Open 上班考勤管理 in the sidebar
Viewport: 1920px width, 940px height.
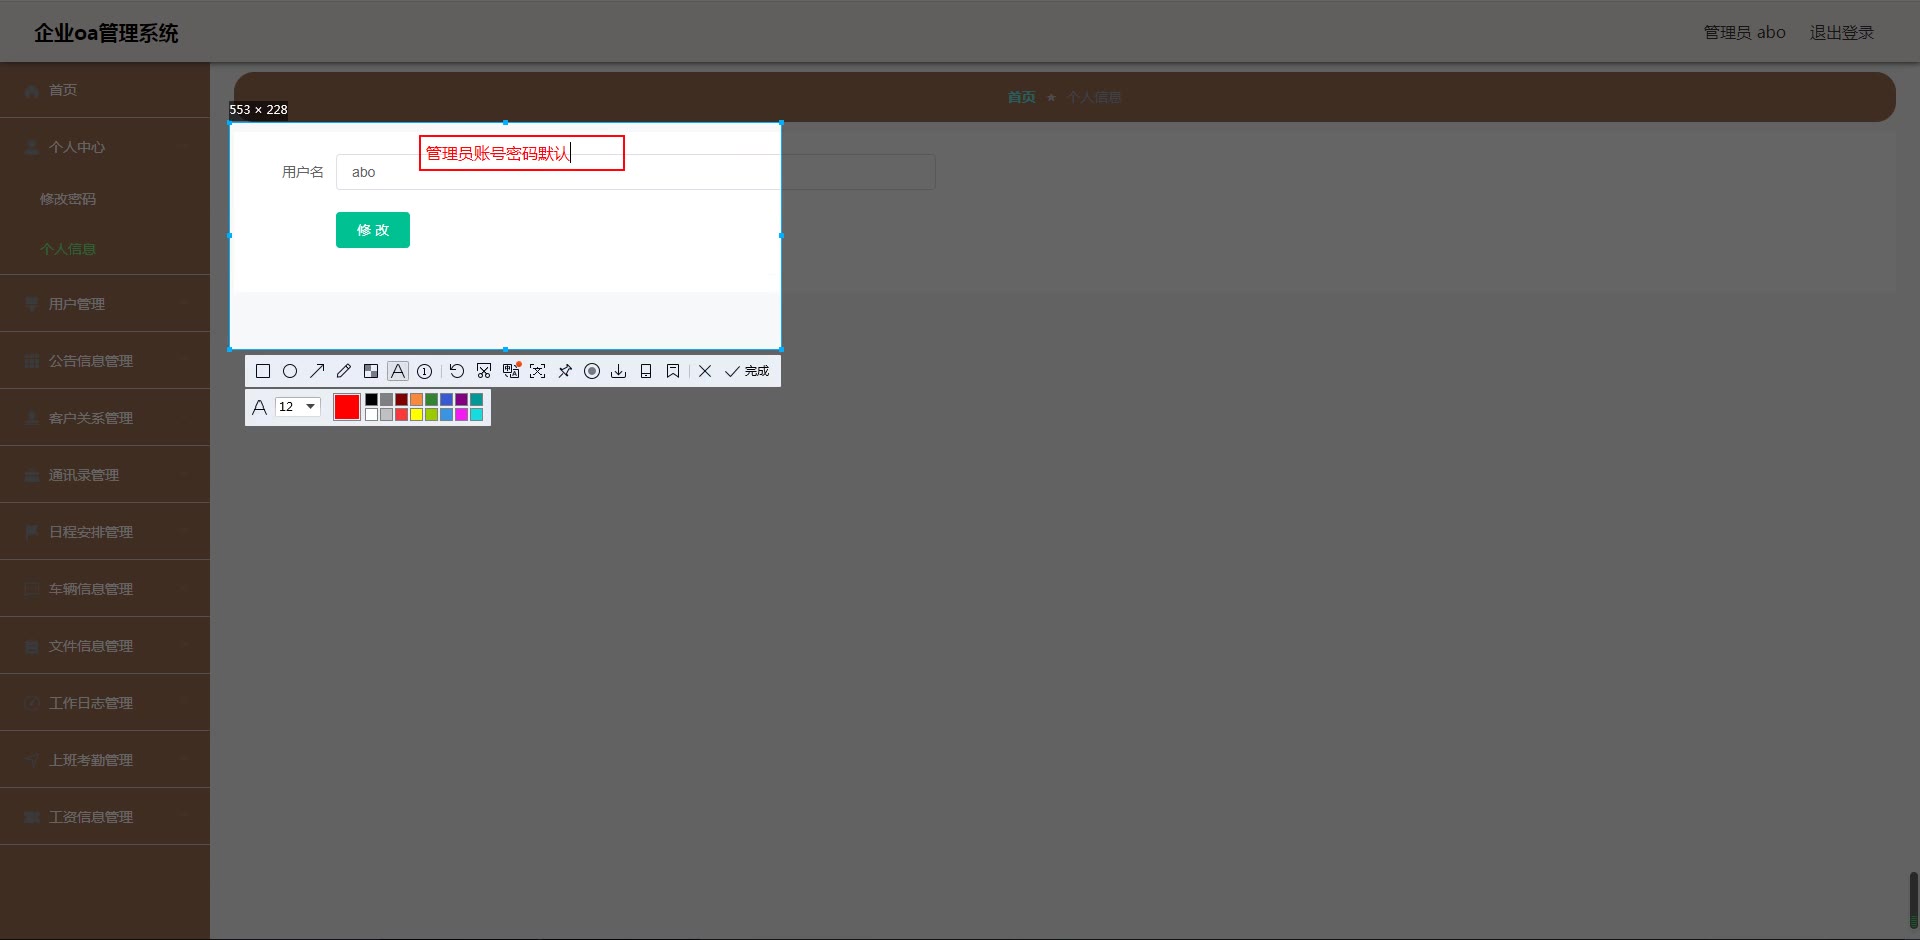click(105, 760)
